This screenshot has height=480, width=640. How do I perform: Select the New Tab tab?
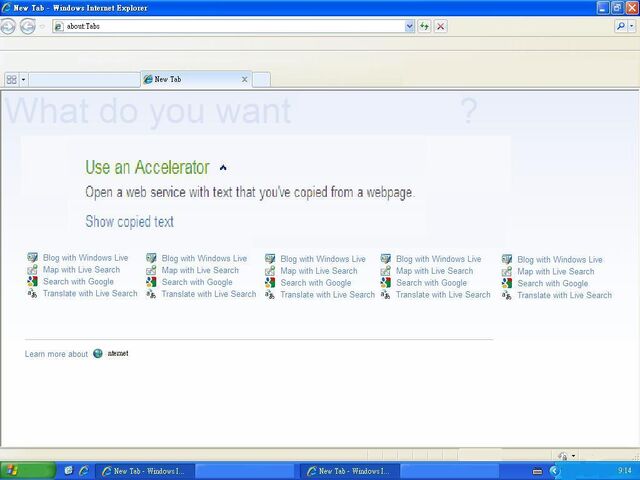pyautogui.click(x=196, y=79)
